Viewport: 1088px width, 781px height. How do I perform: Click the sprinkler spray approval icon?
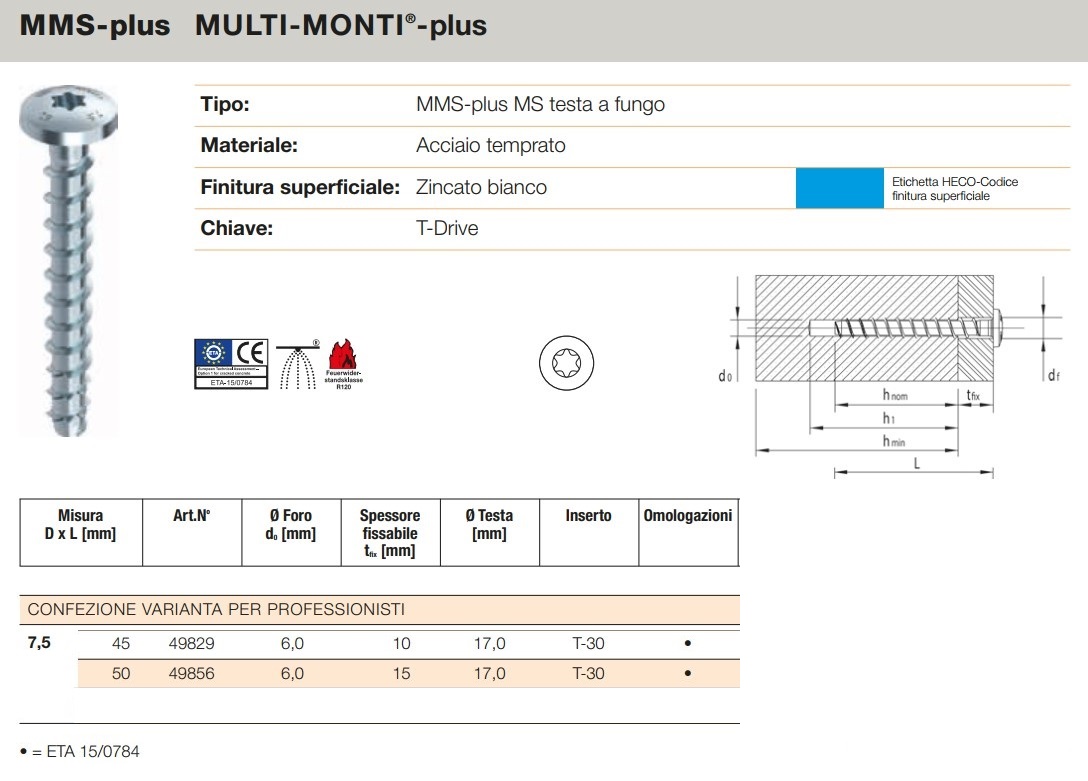(x=298, y=364)
